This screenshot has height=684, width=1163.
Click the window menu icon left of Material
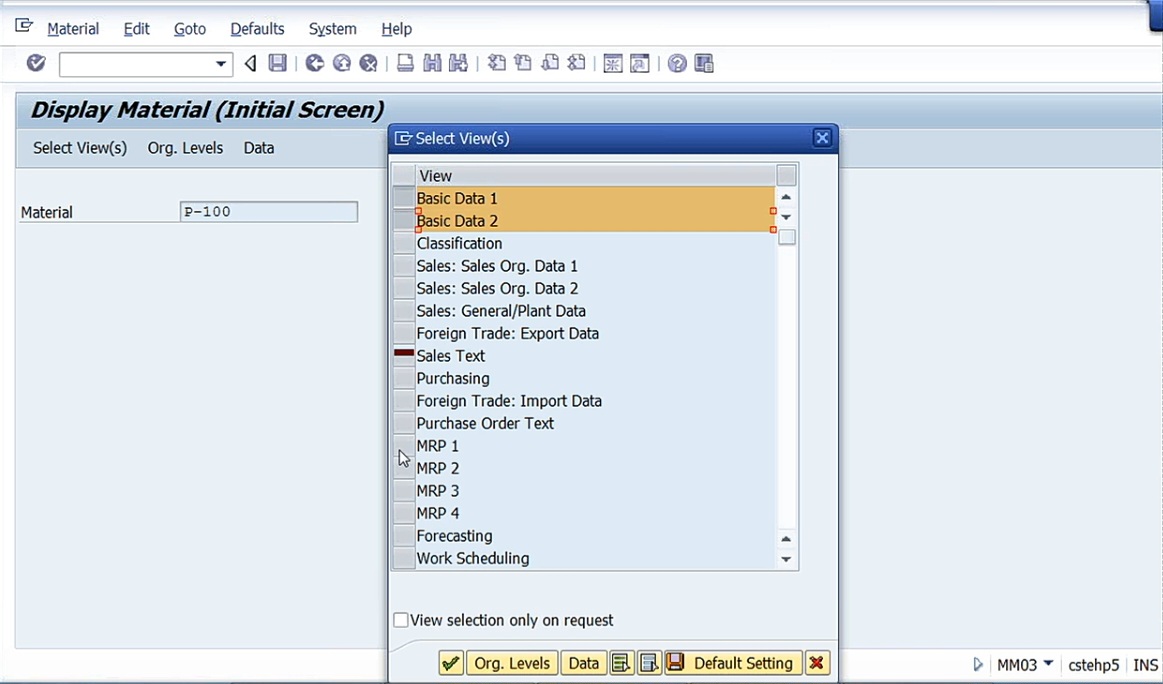pos(24,27)
